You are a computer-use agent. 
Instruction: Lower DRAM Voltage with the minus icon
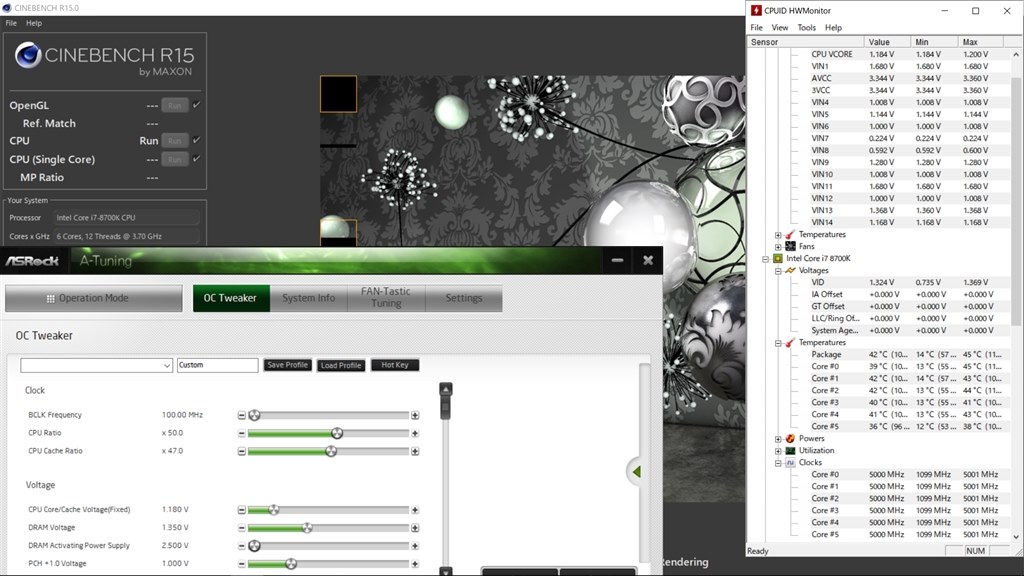coord(242,528)
